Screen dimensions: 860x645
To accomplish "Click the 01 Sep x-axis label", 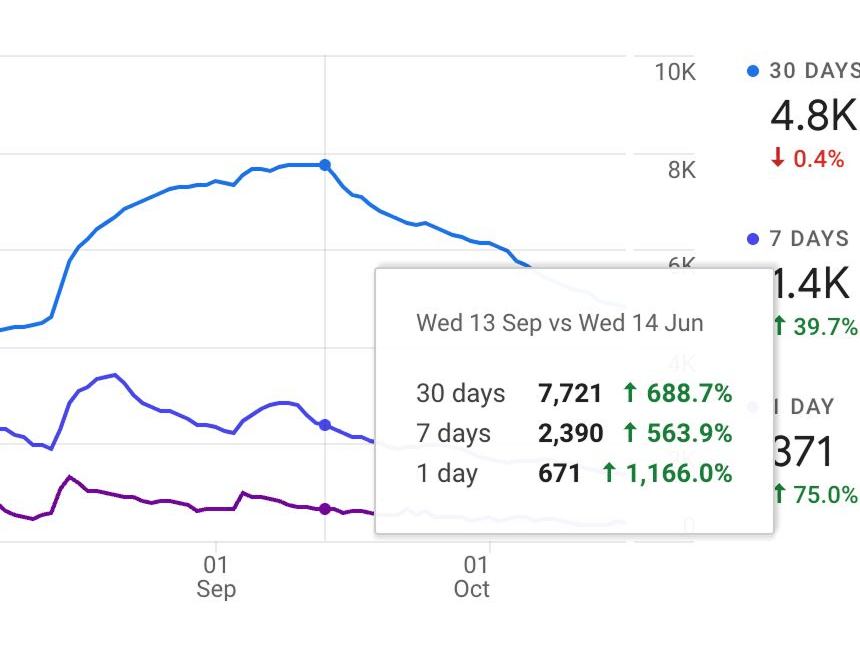I will click(x=216, y=576).
